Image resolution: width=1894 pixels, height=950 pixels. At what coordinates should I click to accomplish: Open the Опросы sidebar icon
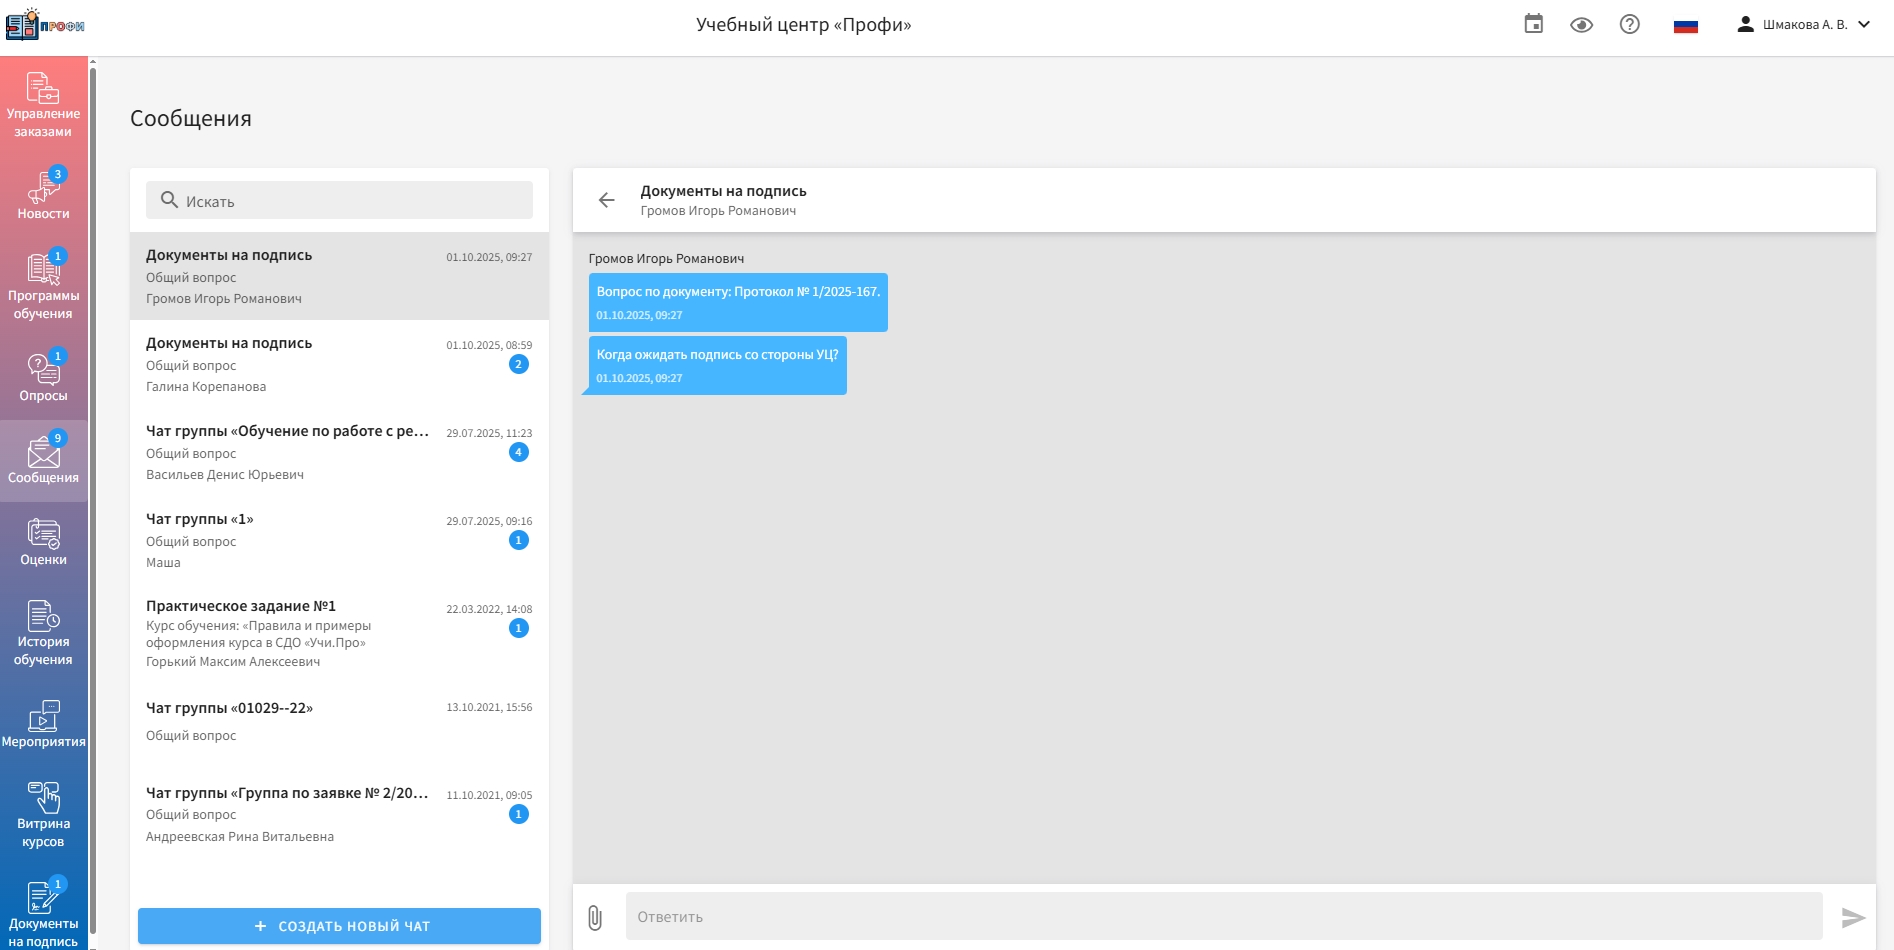[x=43, y=377]
